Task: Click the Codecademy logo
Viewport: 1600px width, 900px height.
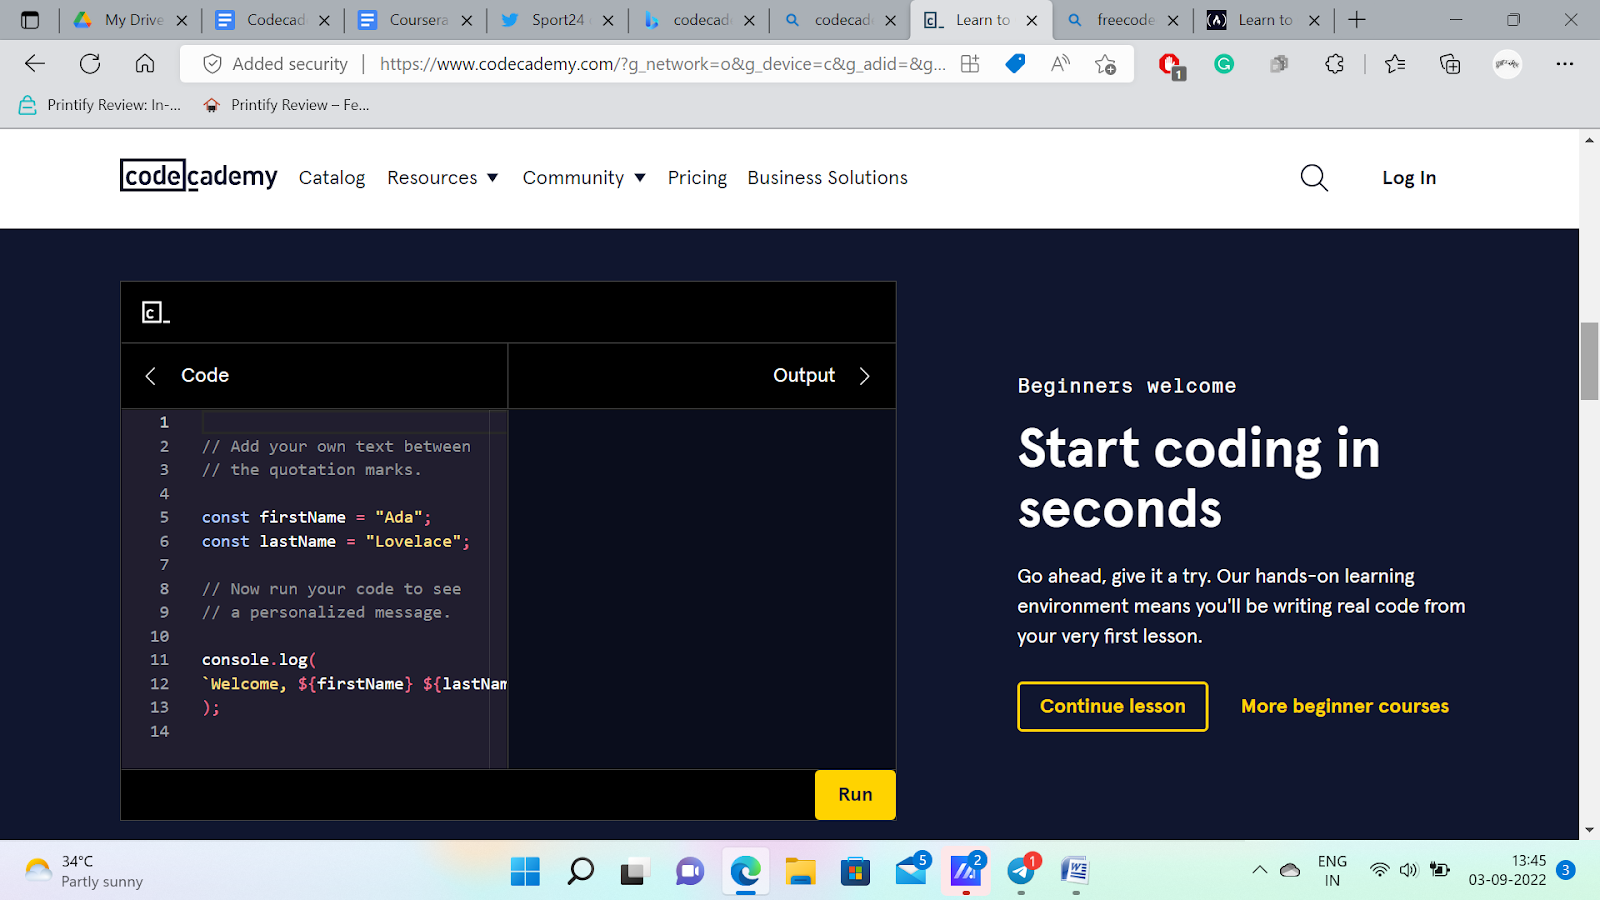Action: [x=199, y=176]
